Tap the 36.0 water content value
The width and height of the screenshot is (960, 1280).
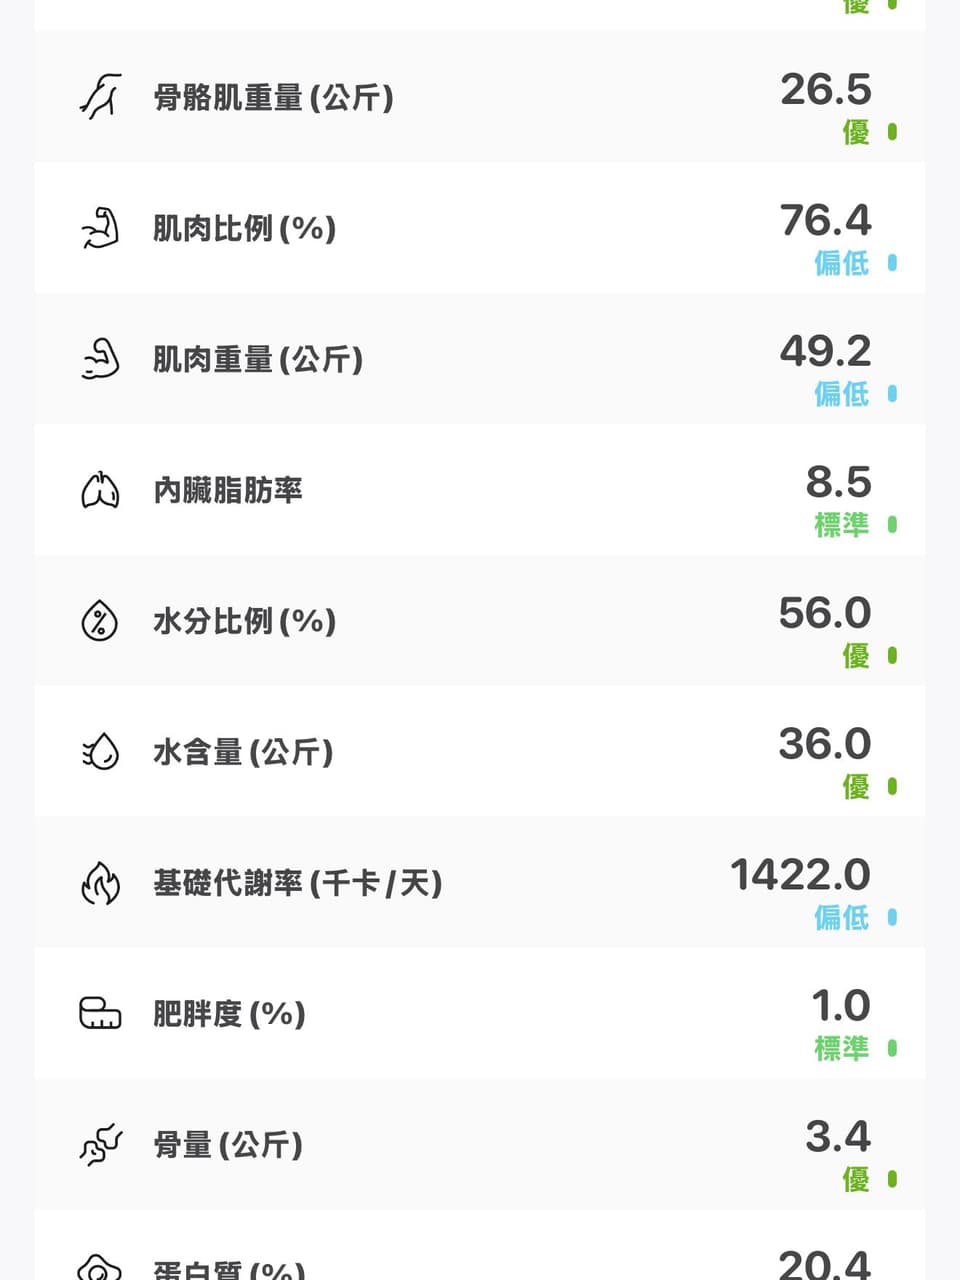coord(825,744)
